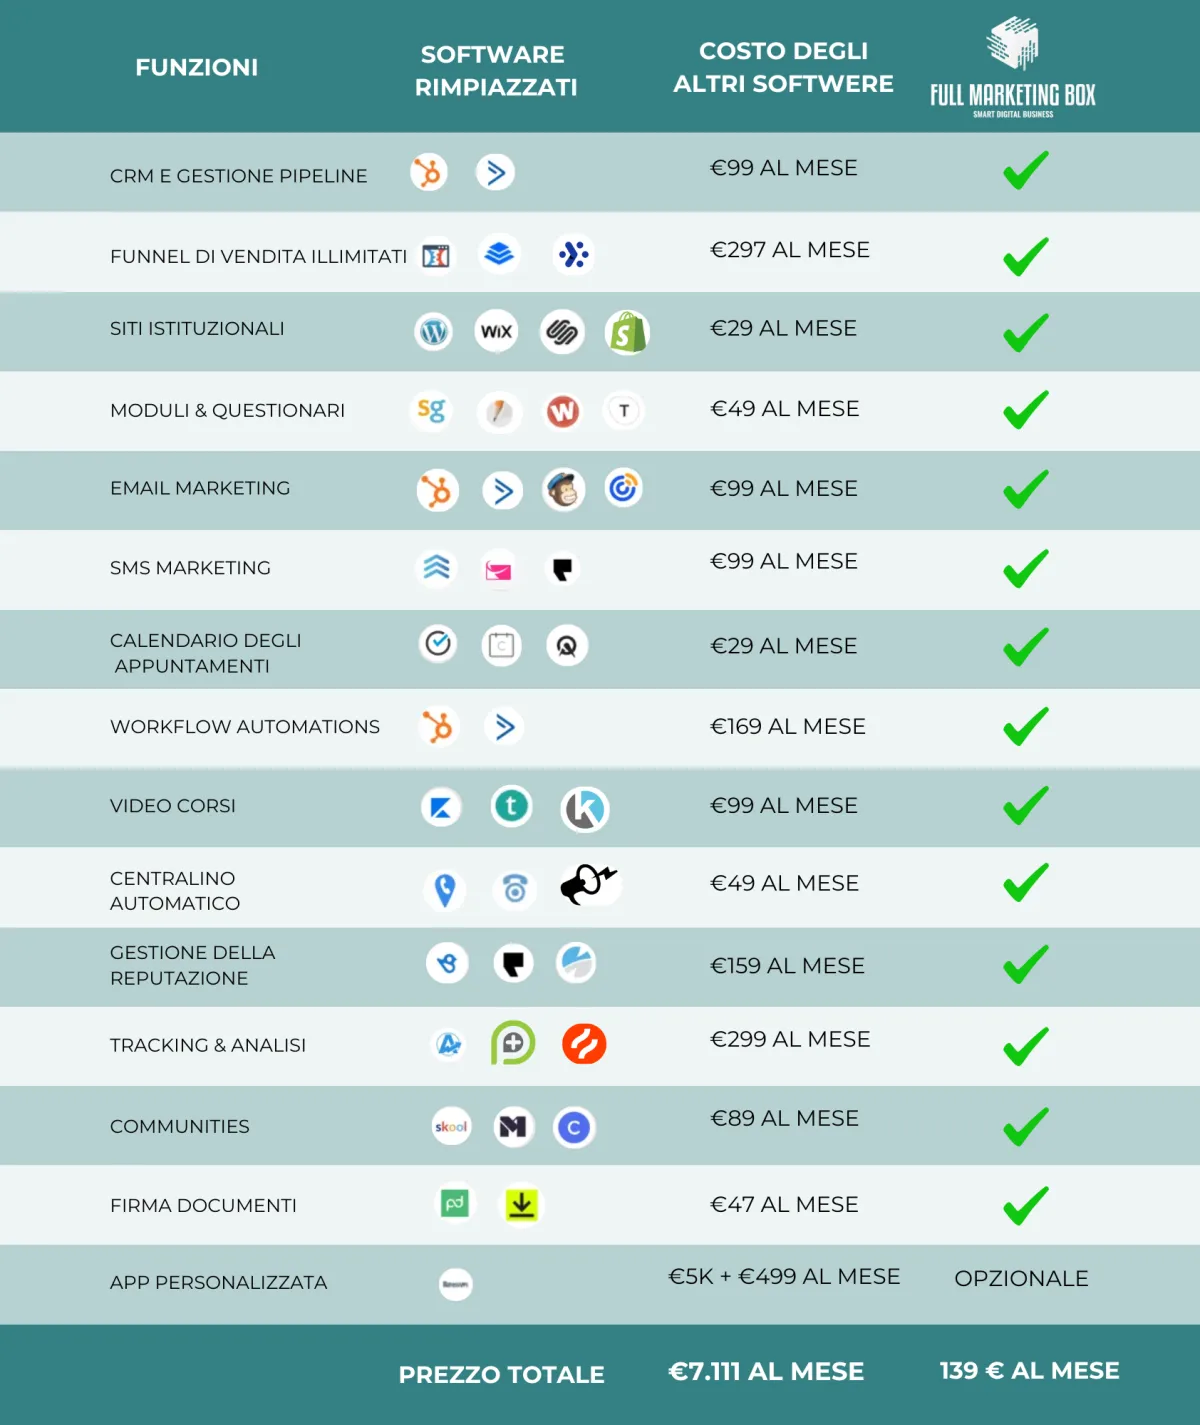The height and width of the screenshot is (1425, 1200).
Task: Select the green PandaDoc icon in Firma Documenti
Action: tap(455, 1203)
